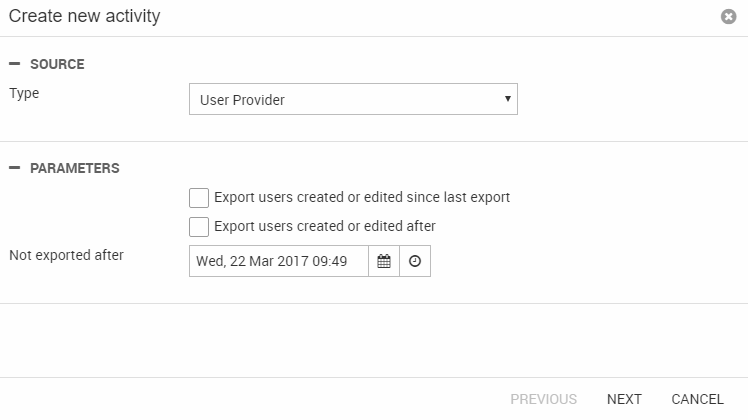Screen dimensions: 748x420
Task: Click the Create new activity title
Action: click(84, 17)
